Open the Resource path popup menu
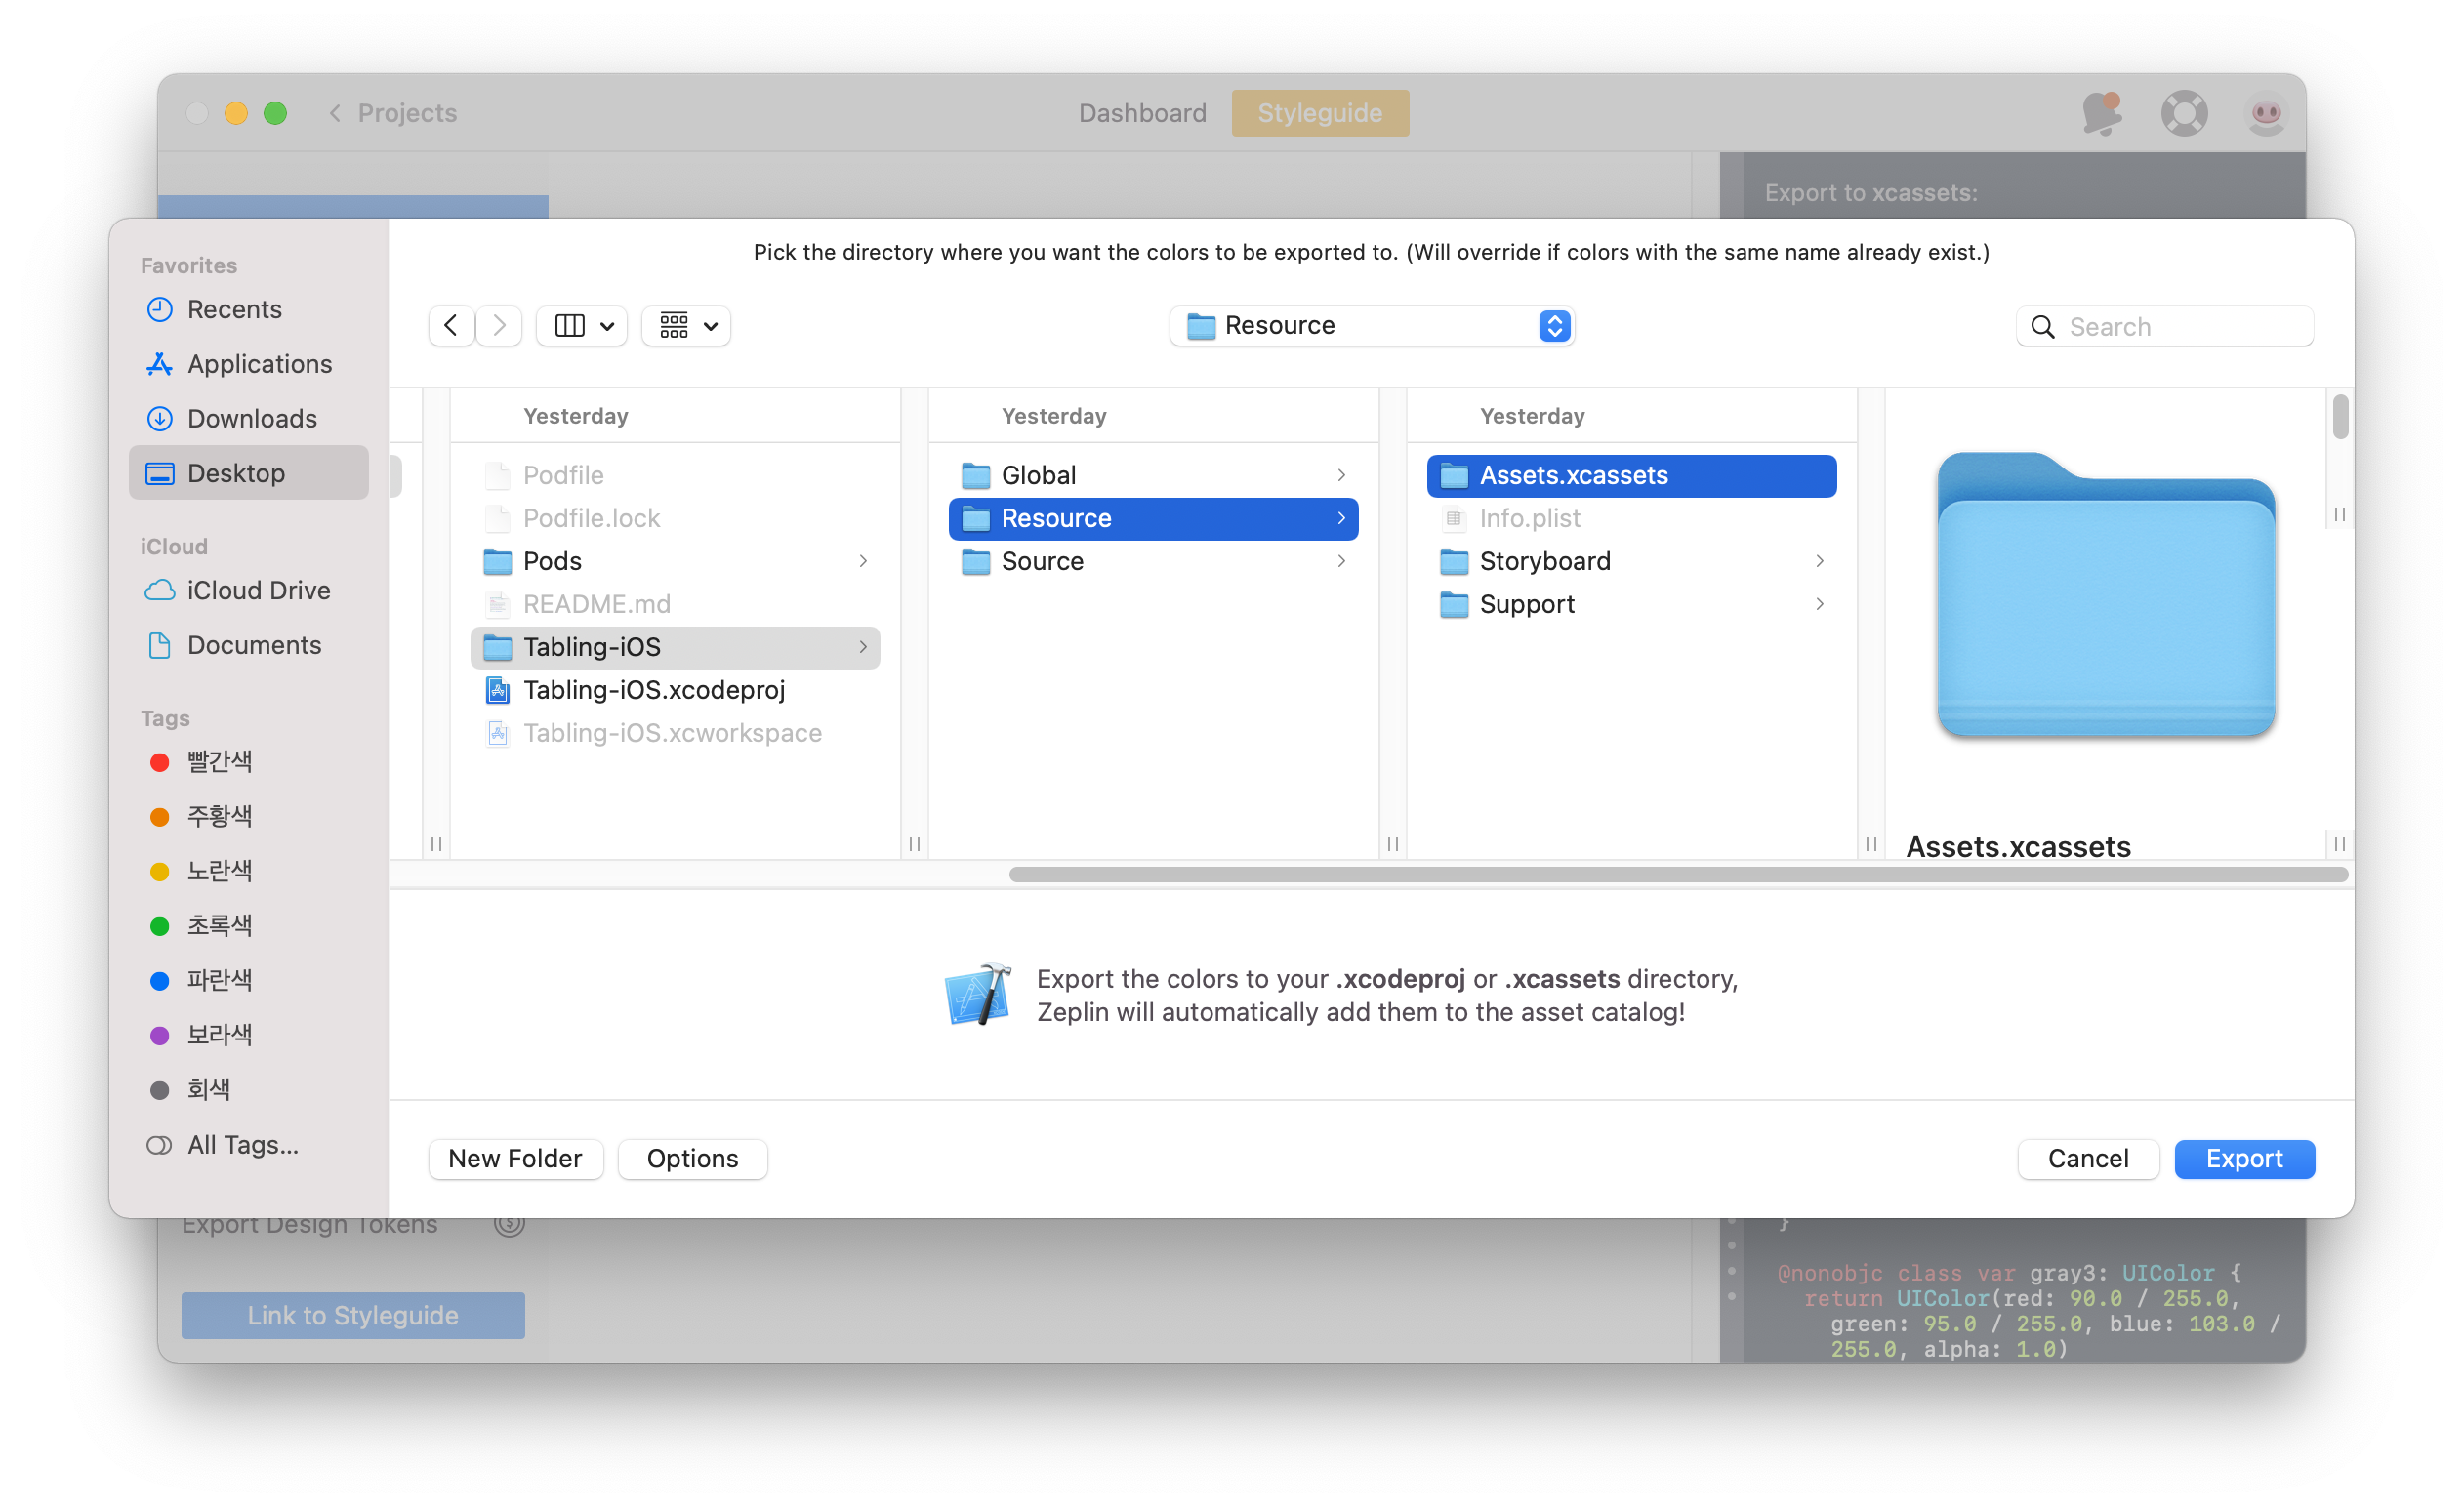Viewport: 2464px width, 1507px height. [1371, 326]
